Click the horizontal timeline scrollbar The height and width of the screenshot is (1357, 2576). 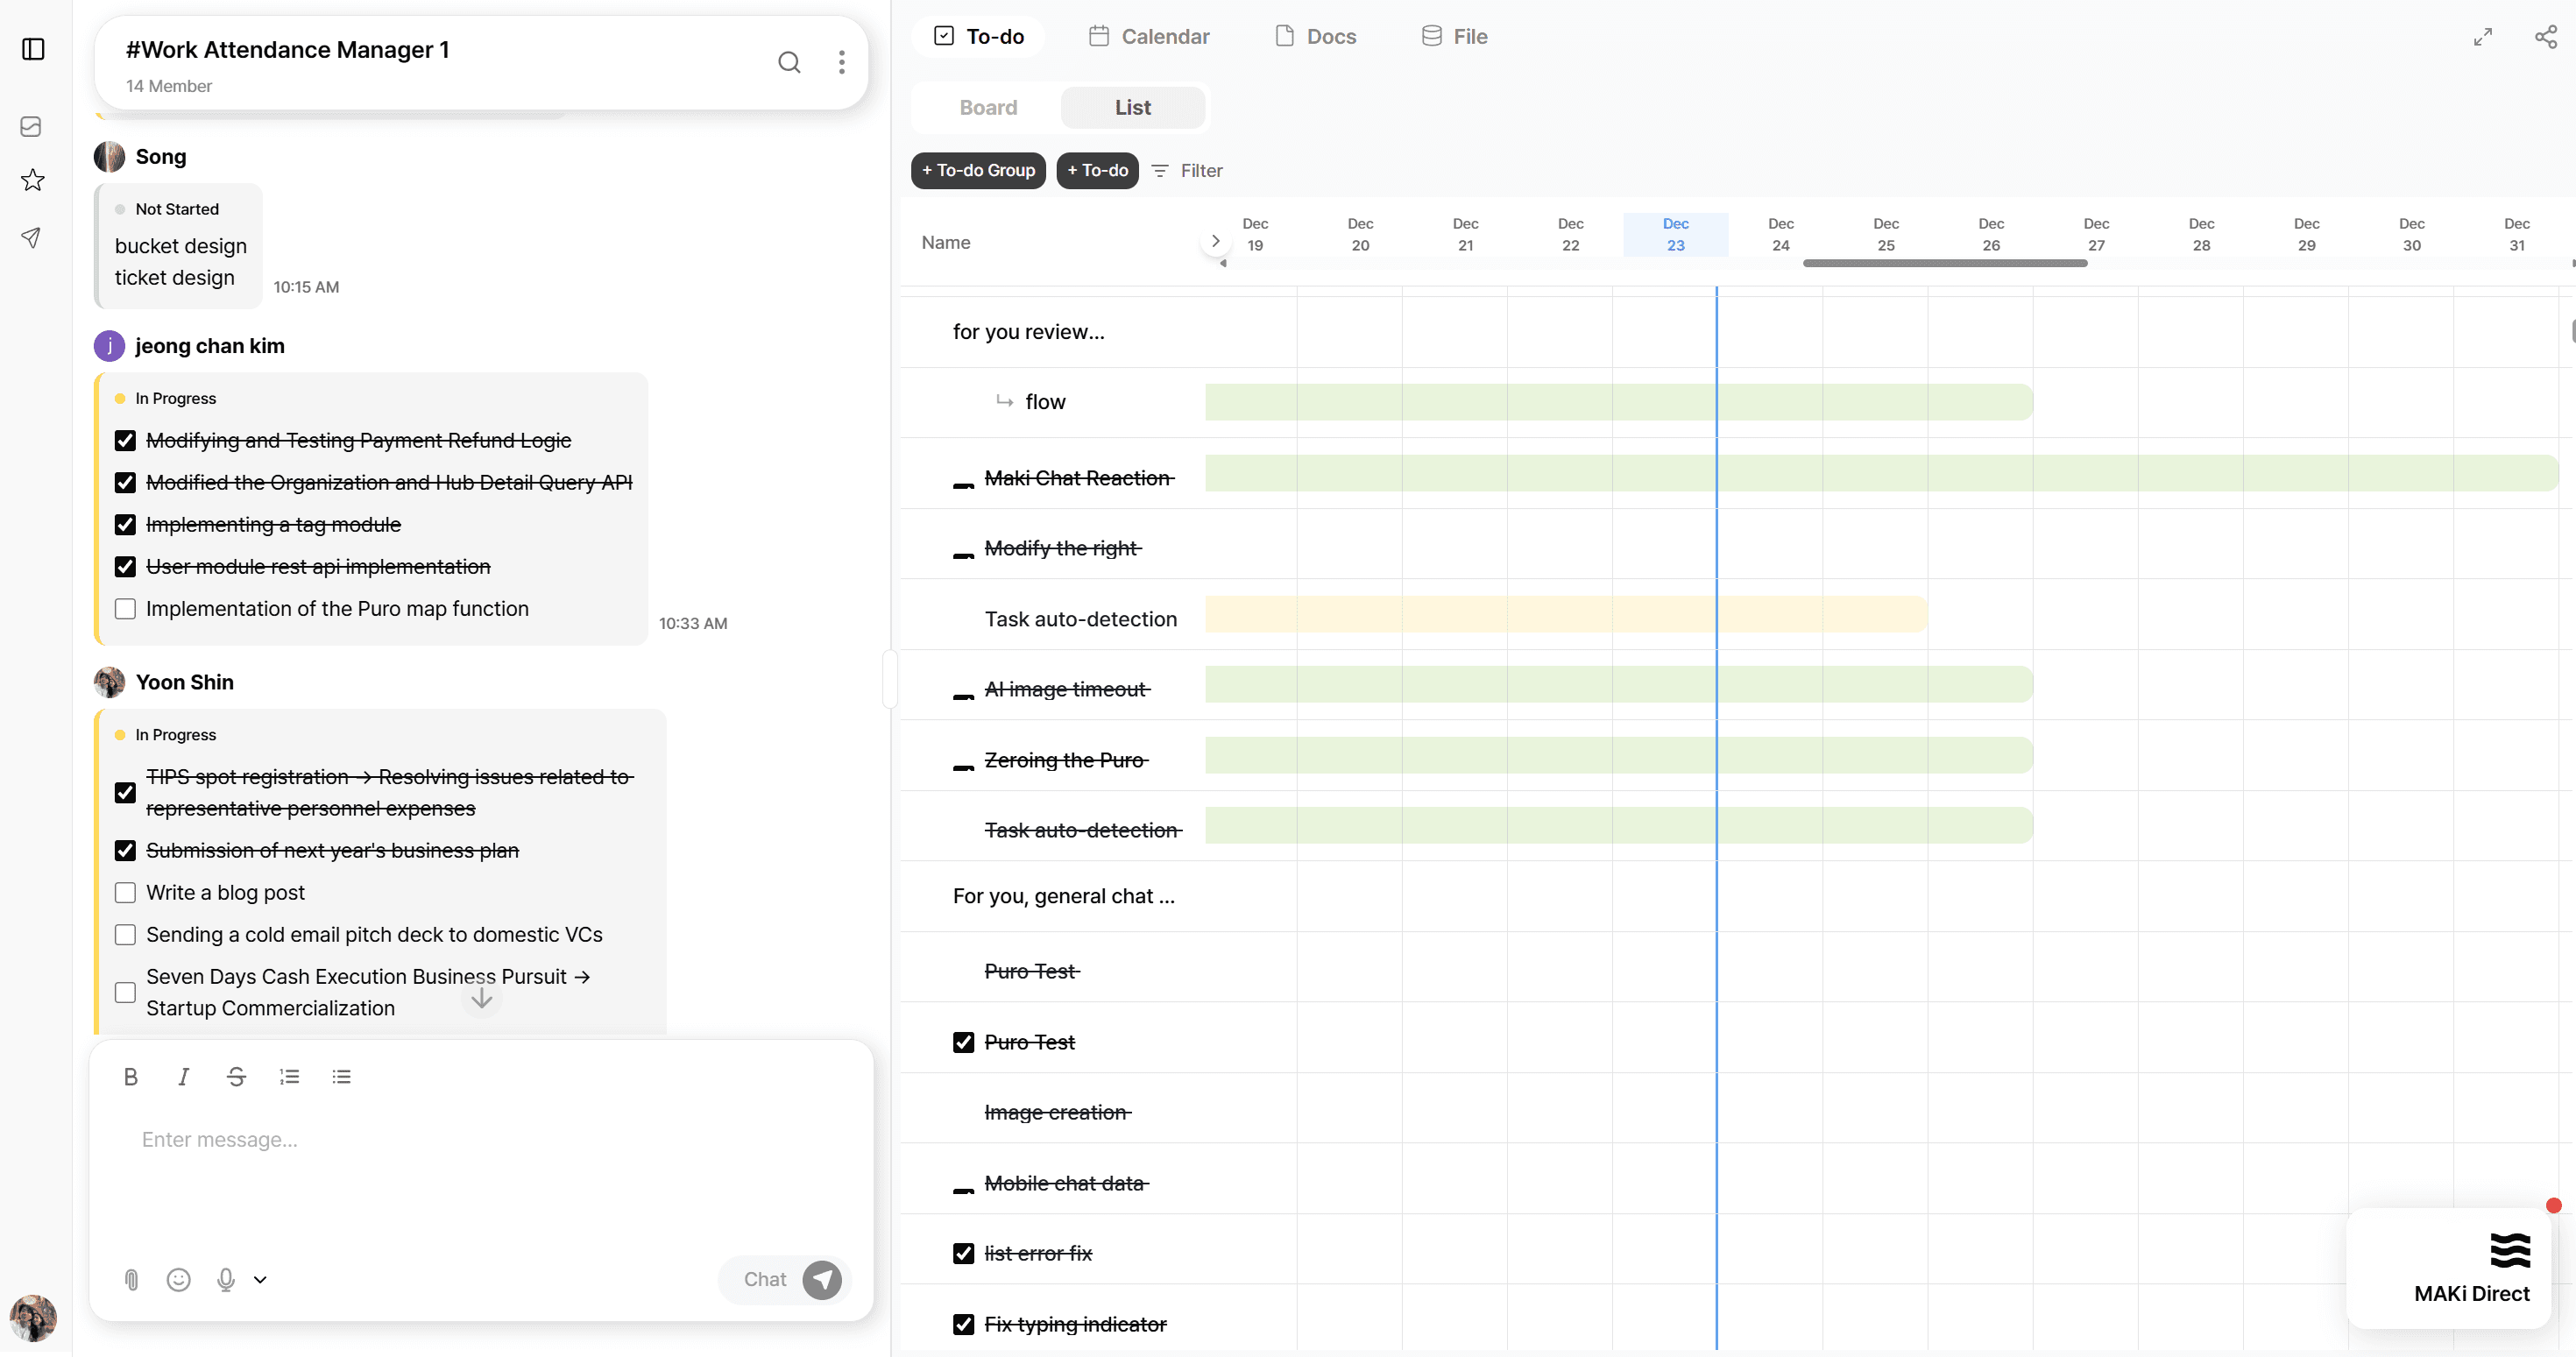(x=1944, y=263)
